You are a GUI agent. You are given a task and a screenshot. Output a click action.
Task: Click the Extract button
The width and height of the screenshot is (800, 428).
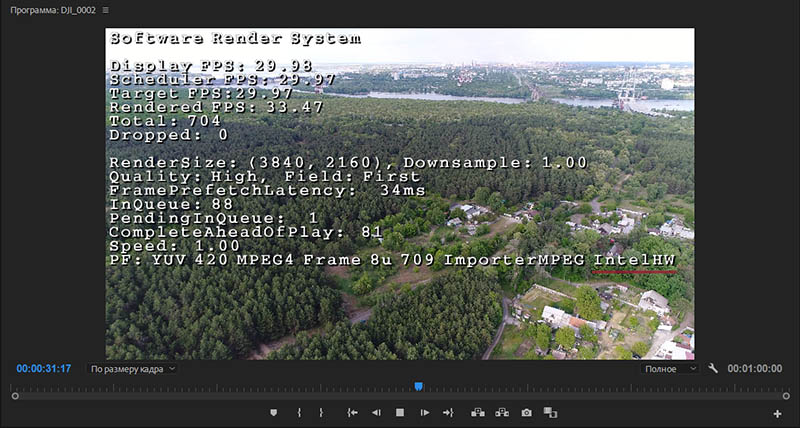point(502,413)
